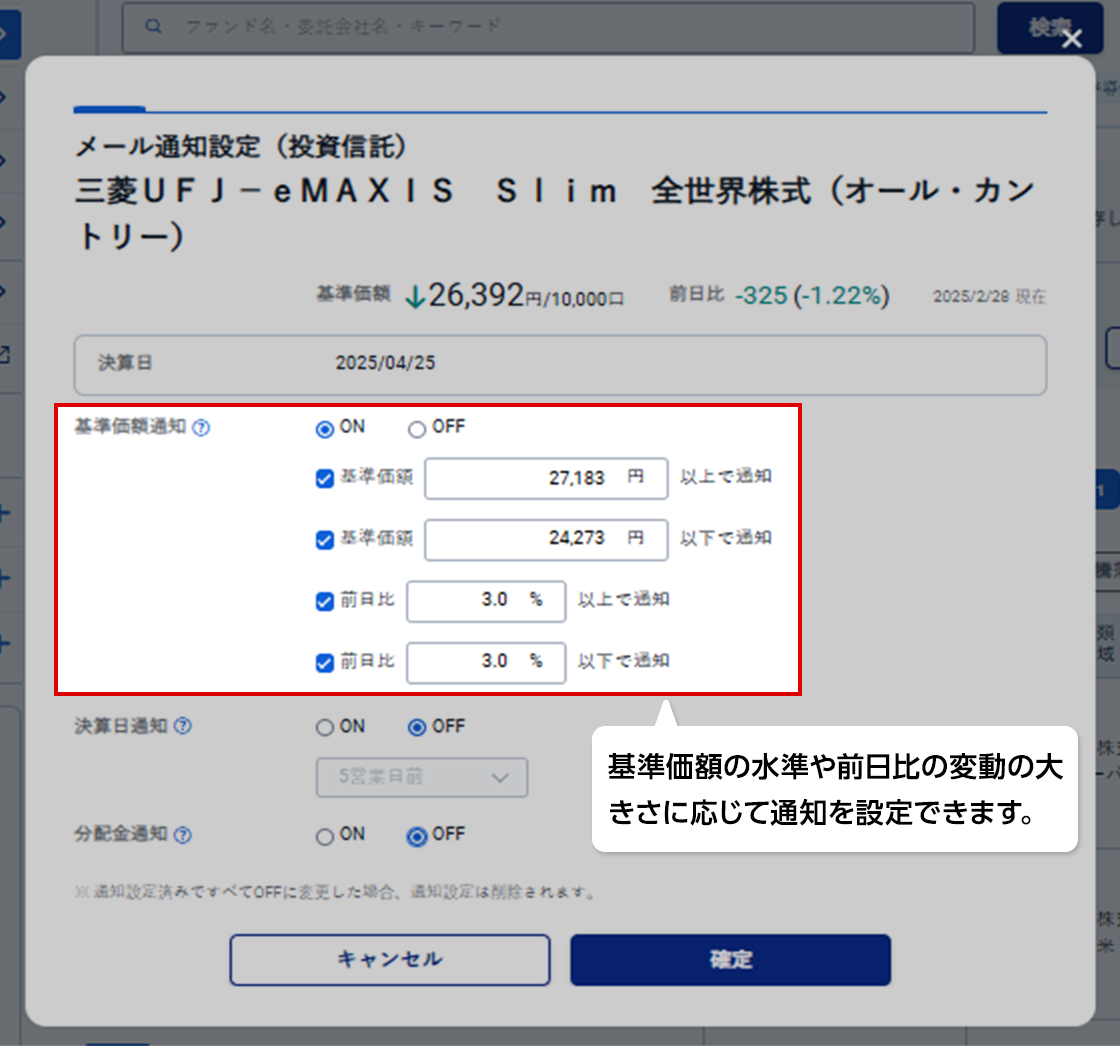Viewport: 1120px width, 1046px height.
Task: Uncheck 基準価額 以下で通知 checkbox
Action: (325, 539)
